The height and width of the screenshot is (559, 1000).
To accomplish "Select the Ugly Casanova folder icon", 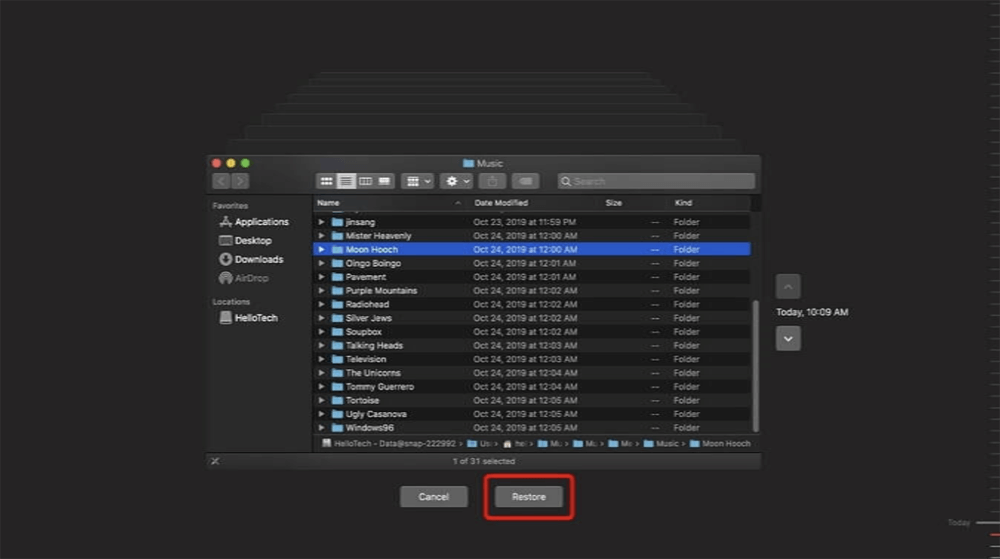I will click(x=337, y=414).
